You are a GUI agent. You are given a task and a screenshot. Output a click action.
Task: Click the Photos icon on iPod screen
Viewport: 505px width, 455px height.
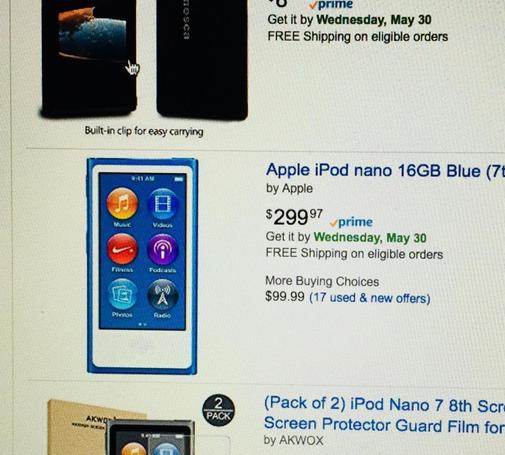[x=122, y=295]
